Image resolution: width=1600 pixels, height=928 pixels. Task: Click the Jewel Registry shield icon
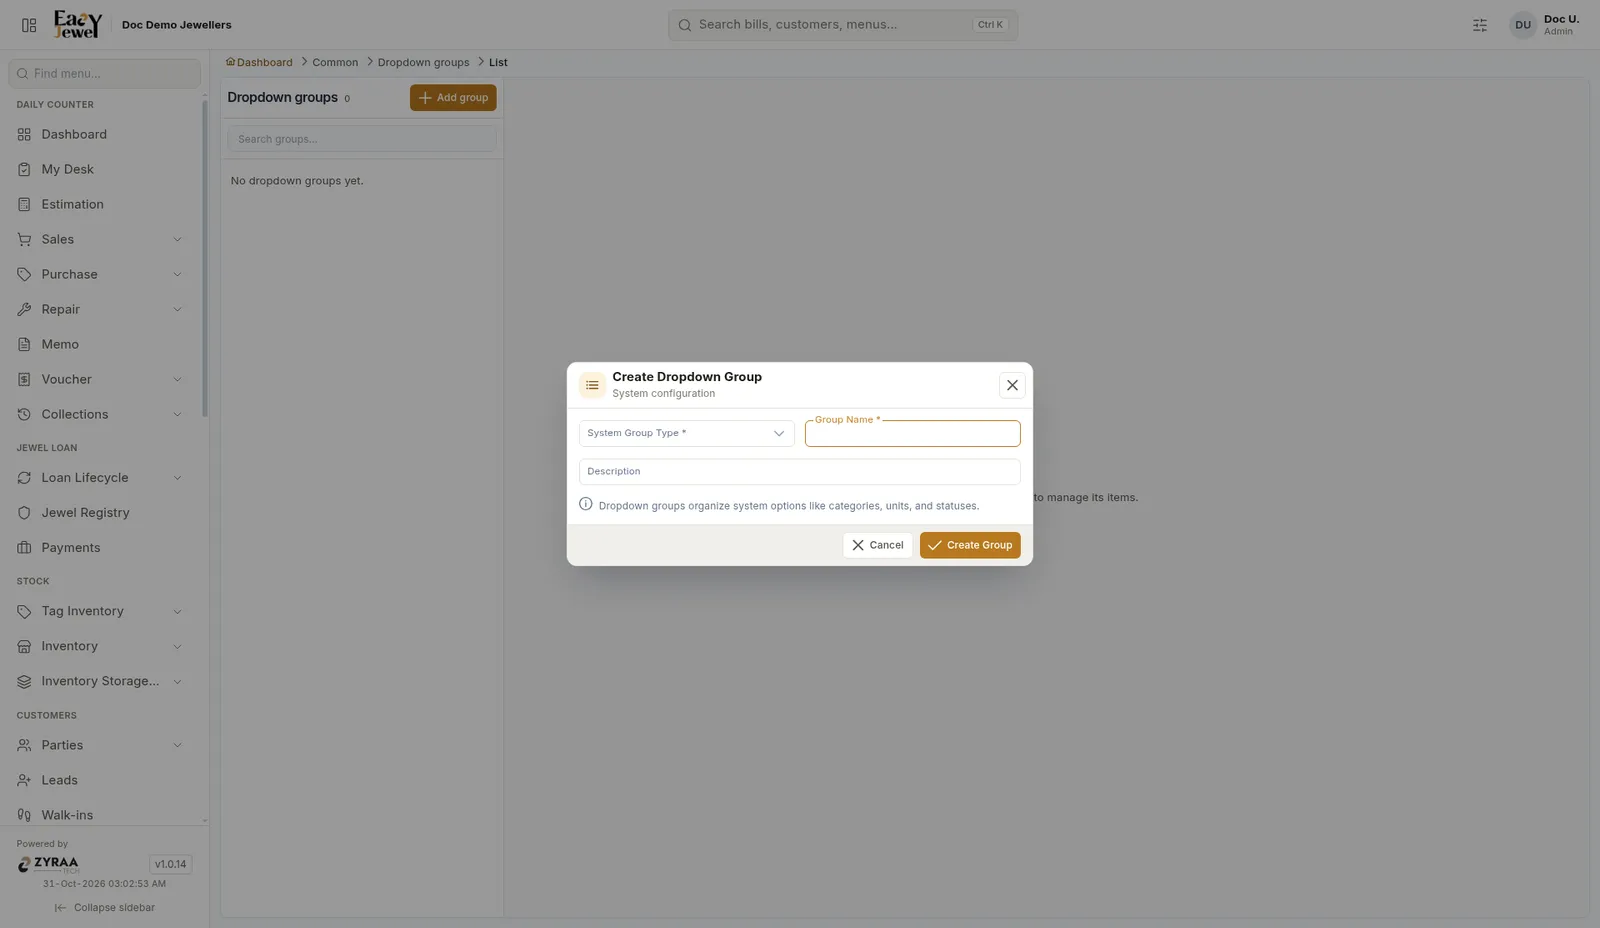24,513
